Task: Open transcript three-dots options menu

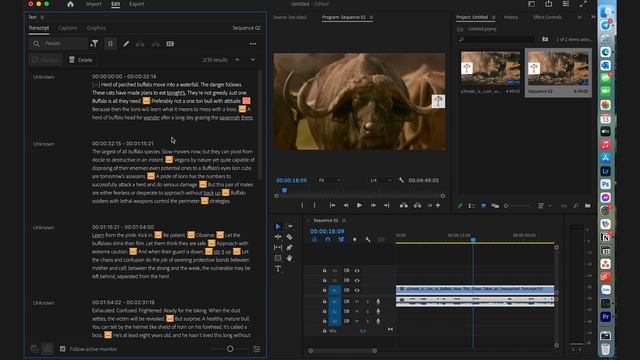Action: point(253,44)
